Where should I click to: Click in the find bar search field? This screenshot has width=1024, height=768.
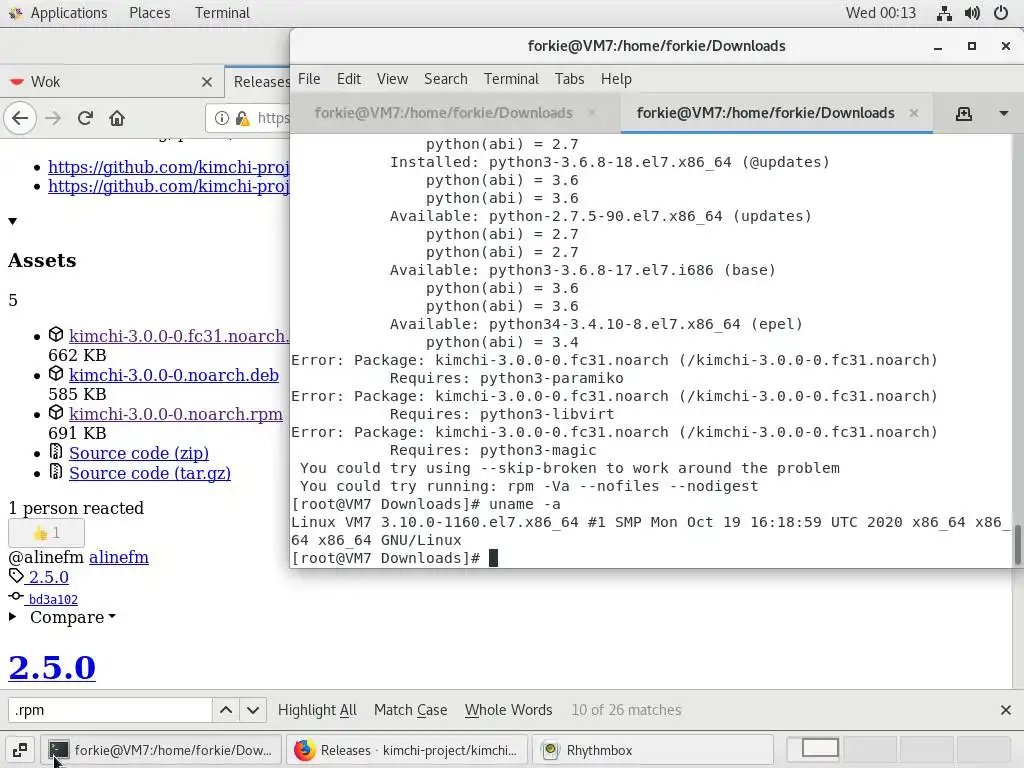click(x=110, y=710)
